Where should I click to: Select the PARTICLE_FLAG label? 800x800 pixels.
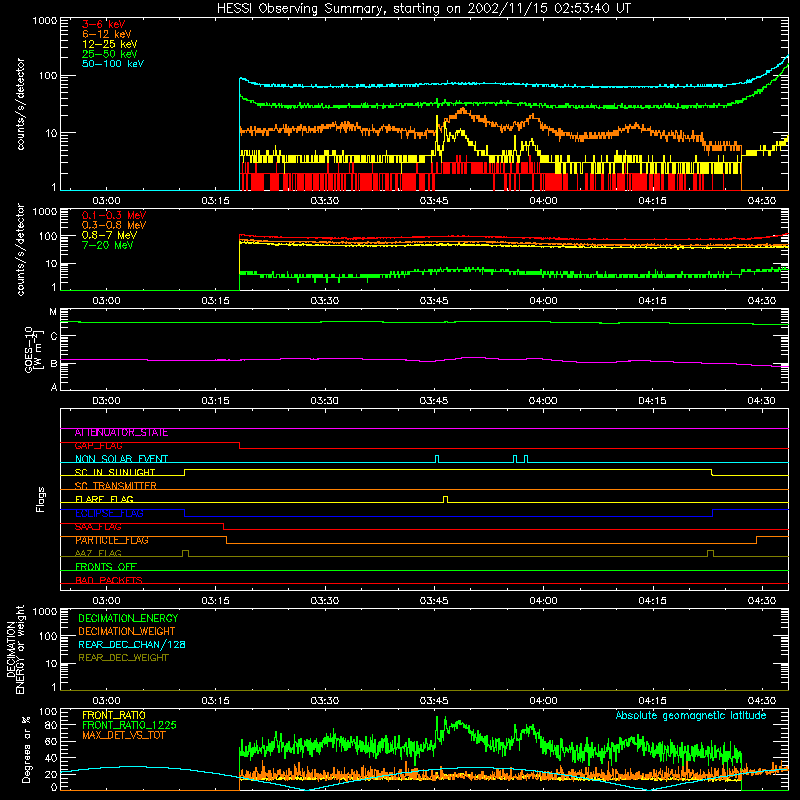(x=112, y=540)
